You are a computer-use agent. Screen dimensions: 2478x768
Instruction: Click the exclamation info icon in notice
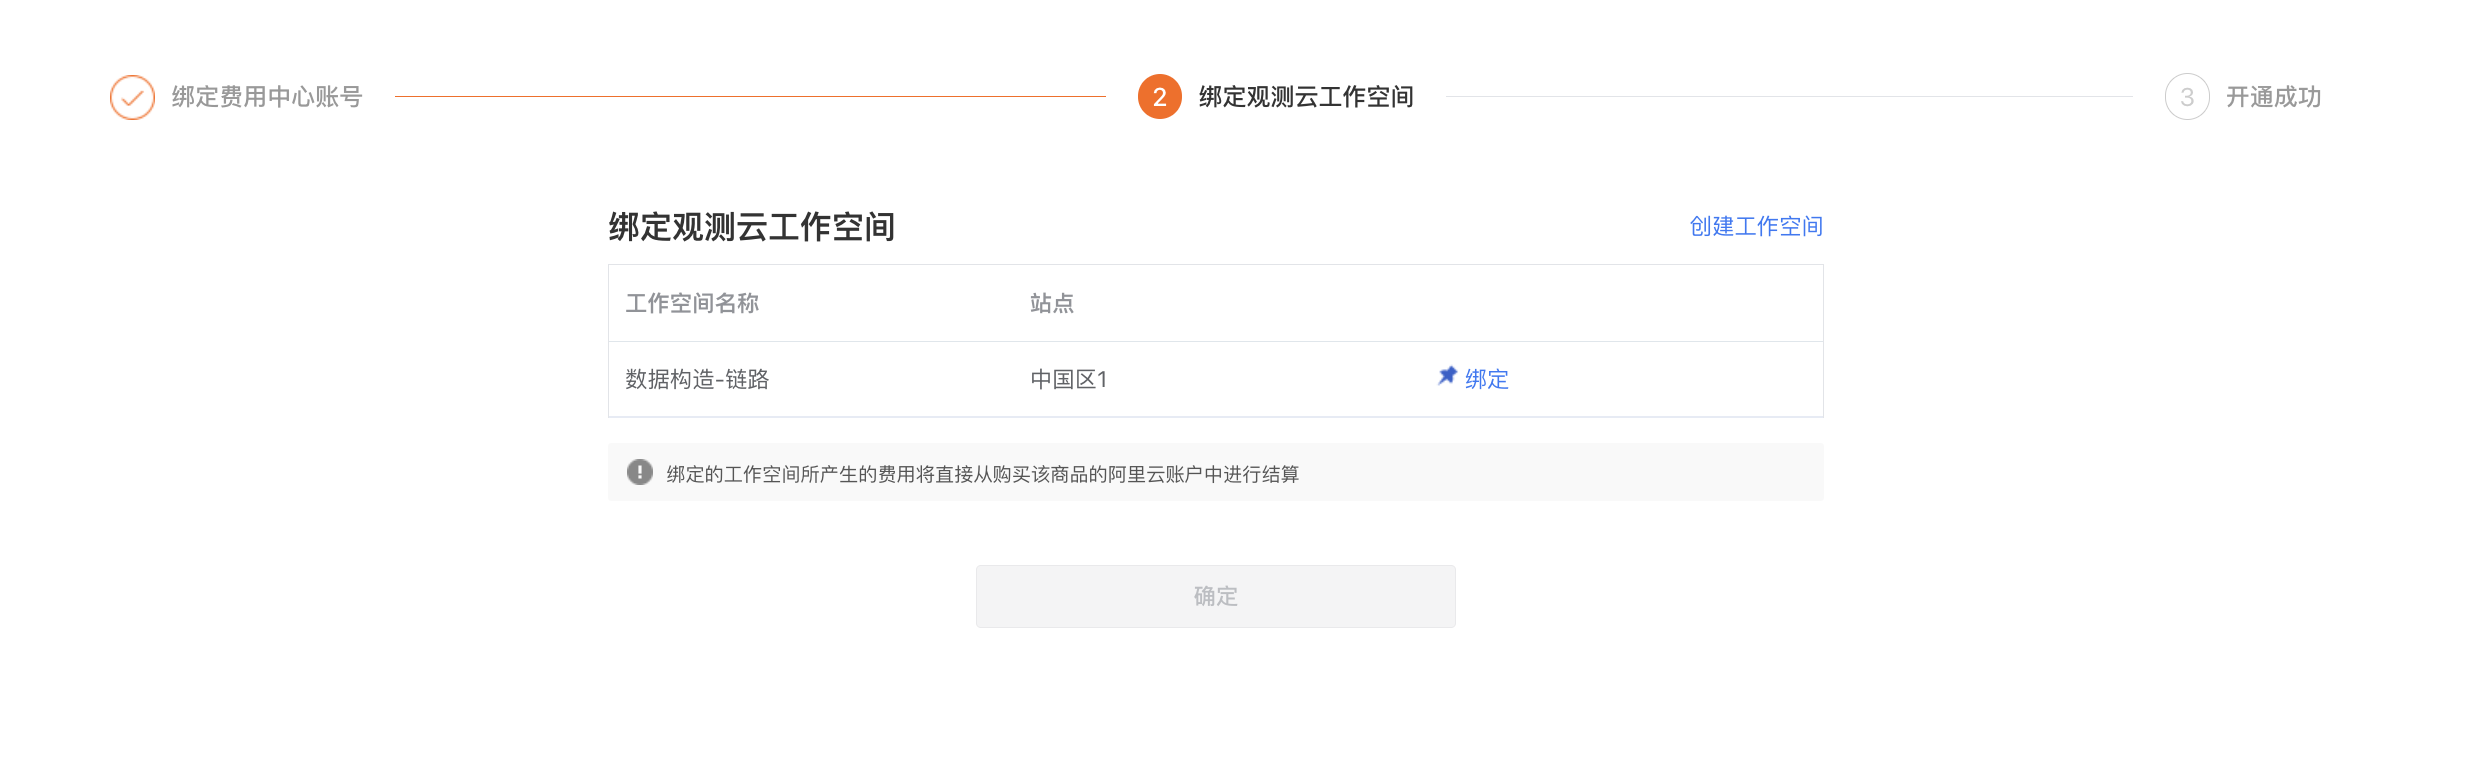[x=640, y=472]
